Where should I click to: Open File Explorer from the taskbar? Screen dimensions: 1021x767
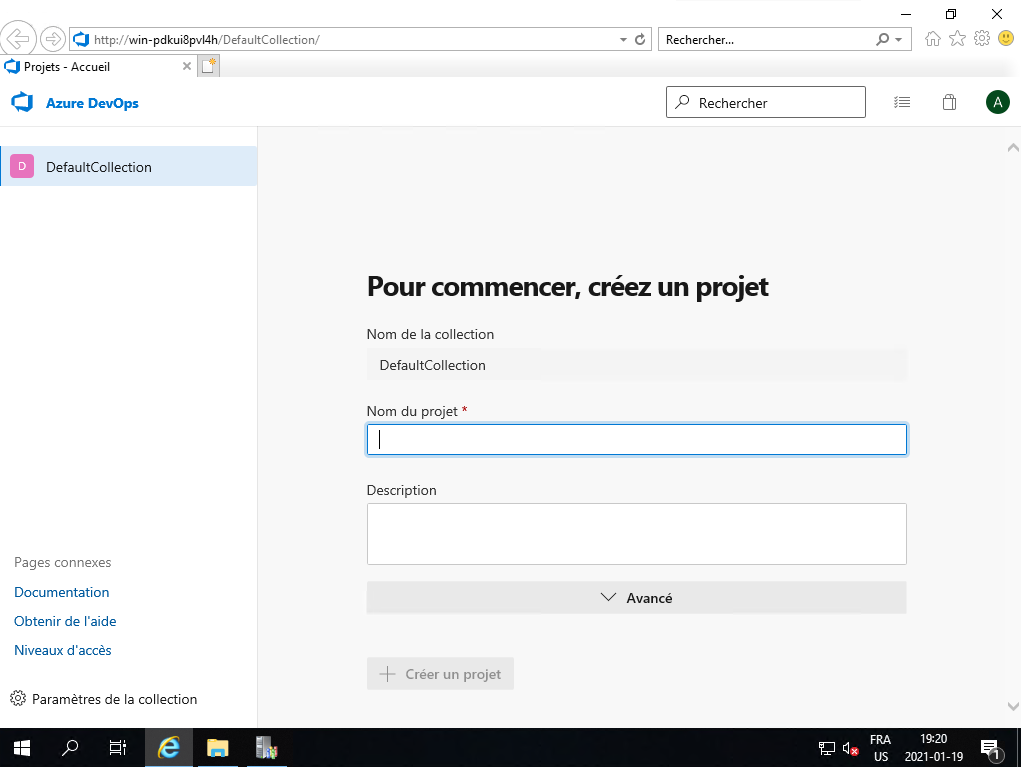coord(217,747)
